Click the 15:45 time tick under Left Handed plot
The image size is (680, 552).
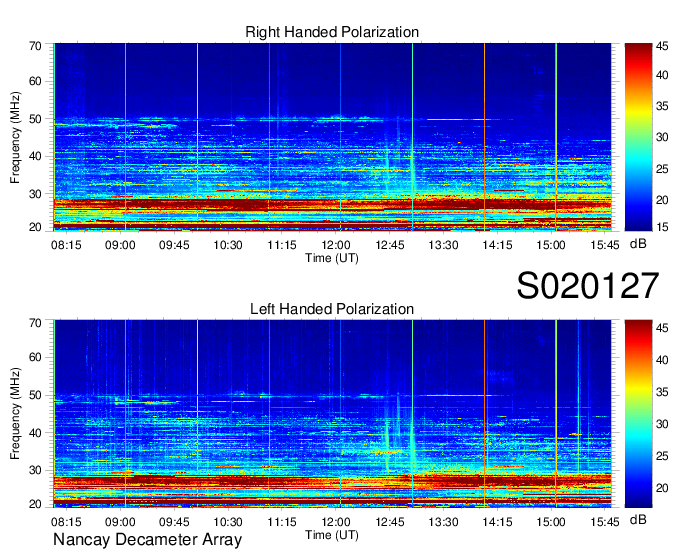[x=605, y=522]
